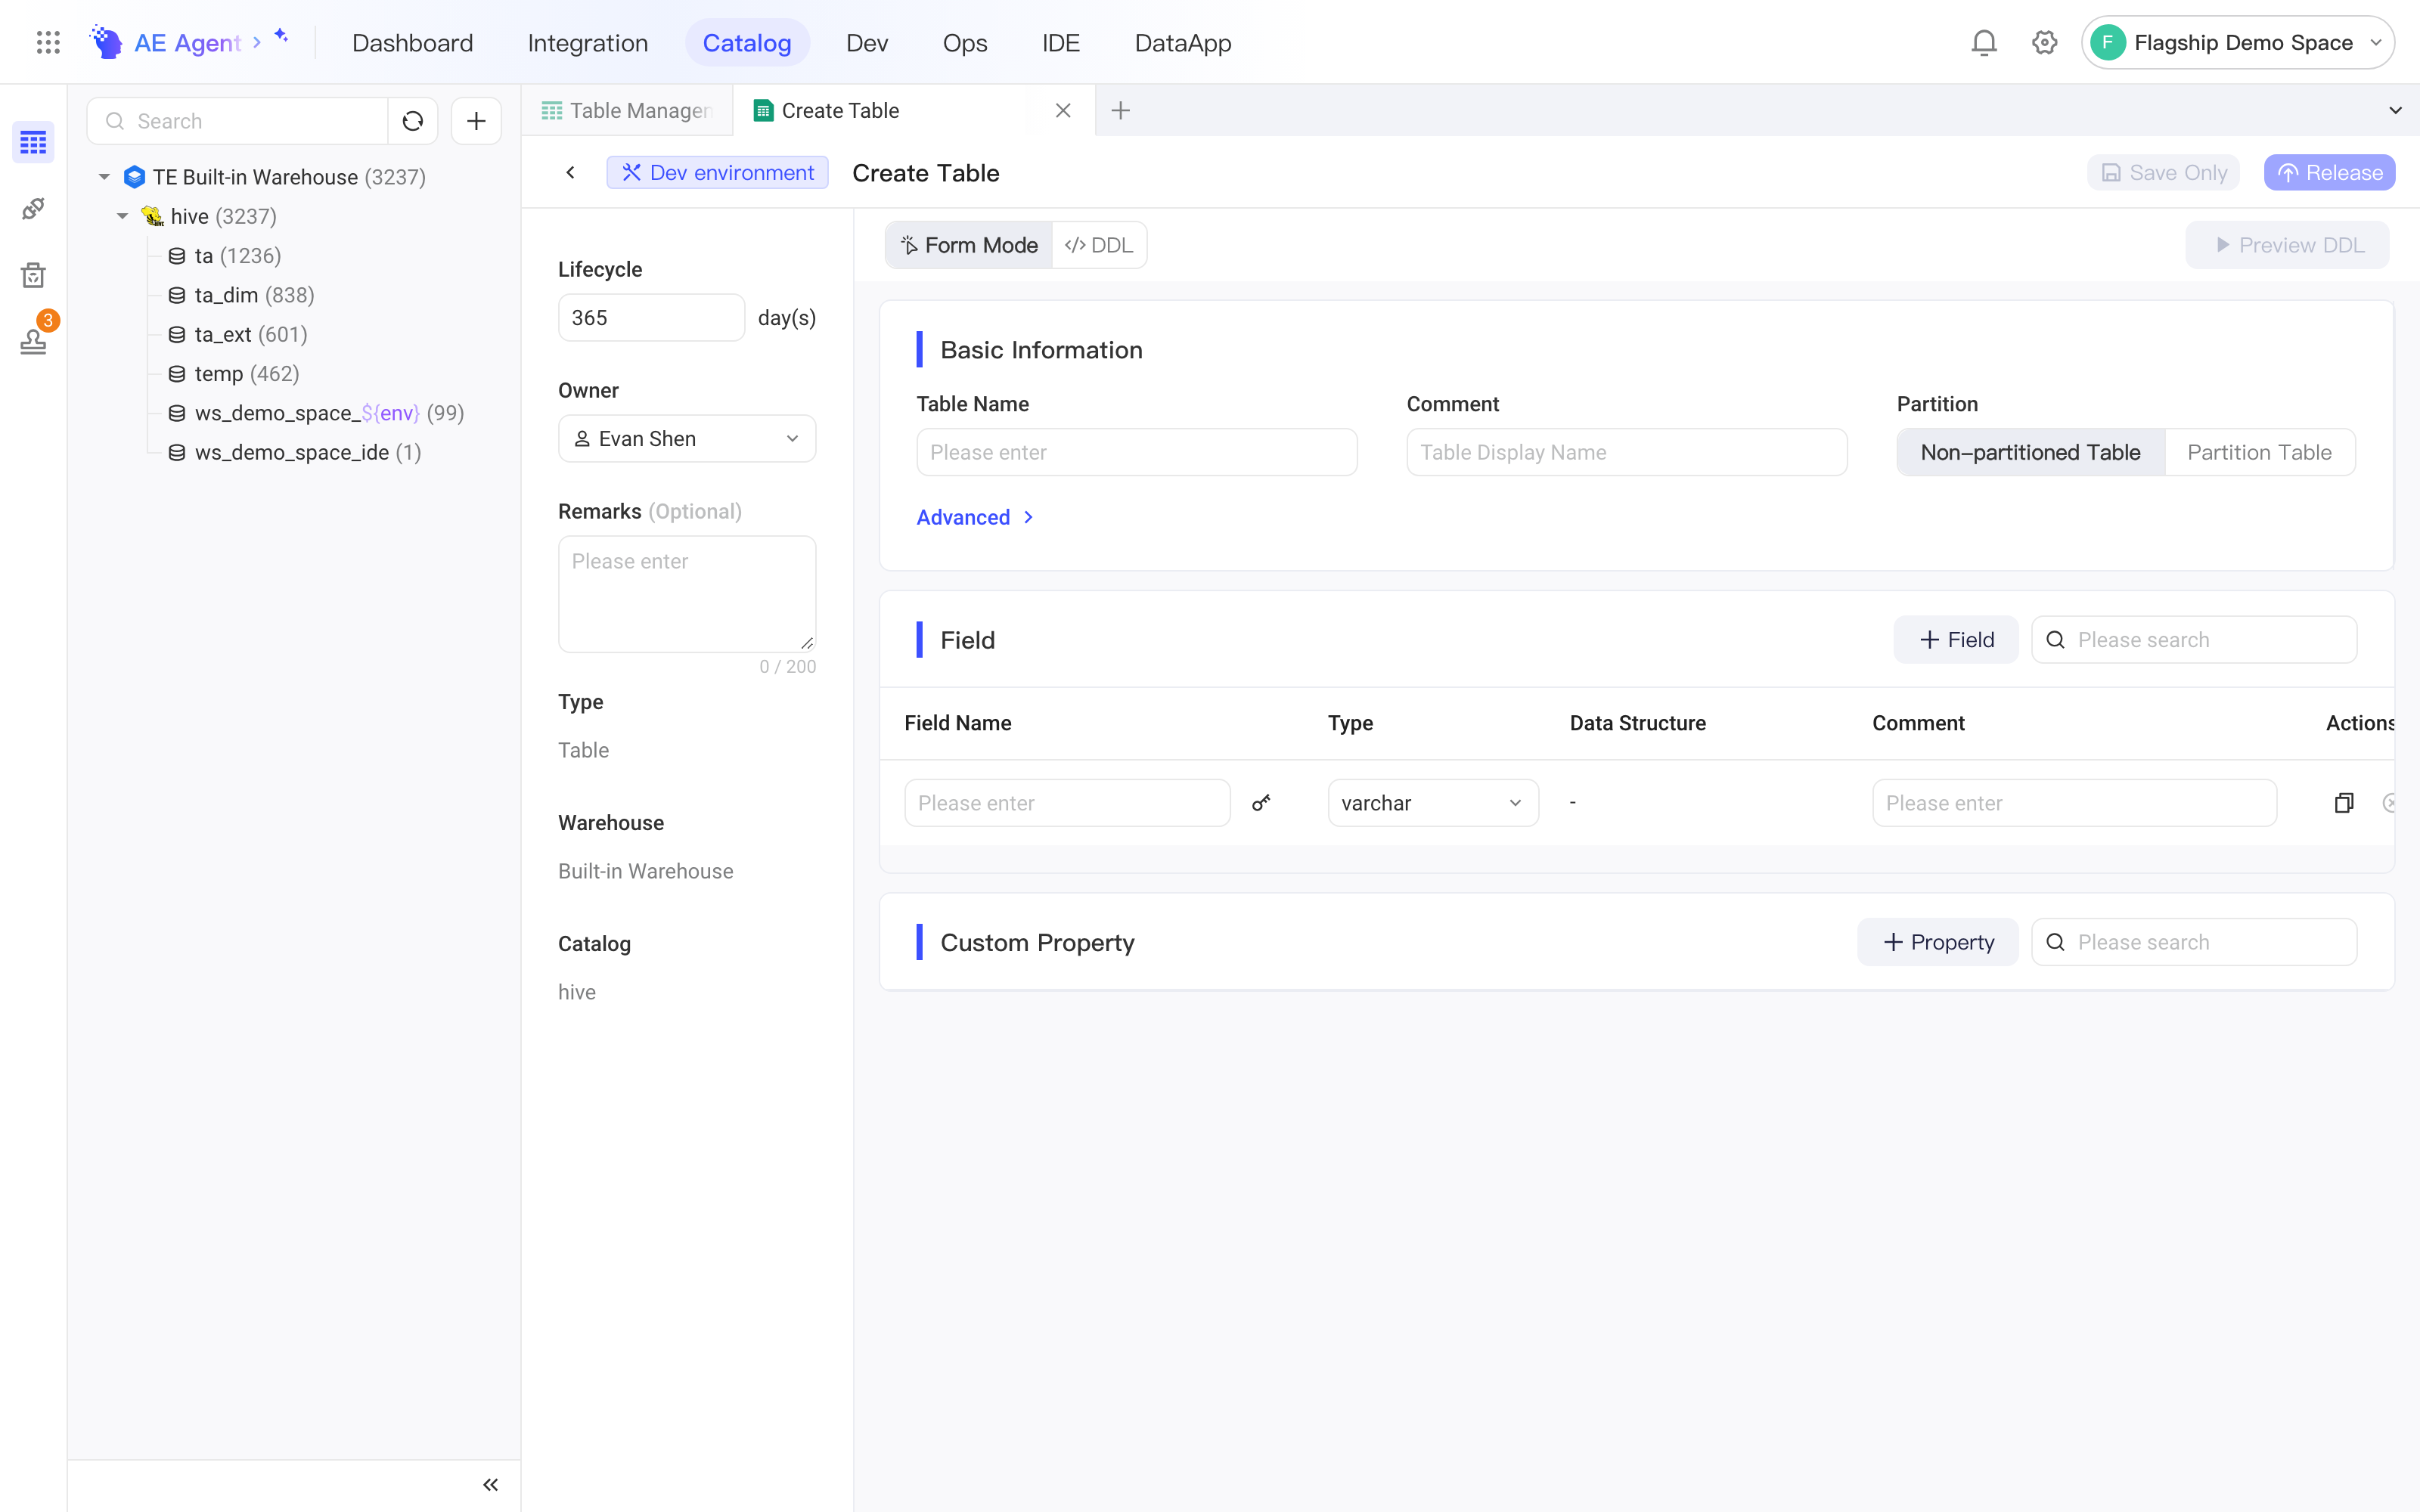Add a custom Property

[1938, 942]
